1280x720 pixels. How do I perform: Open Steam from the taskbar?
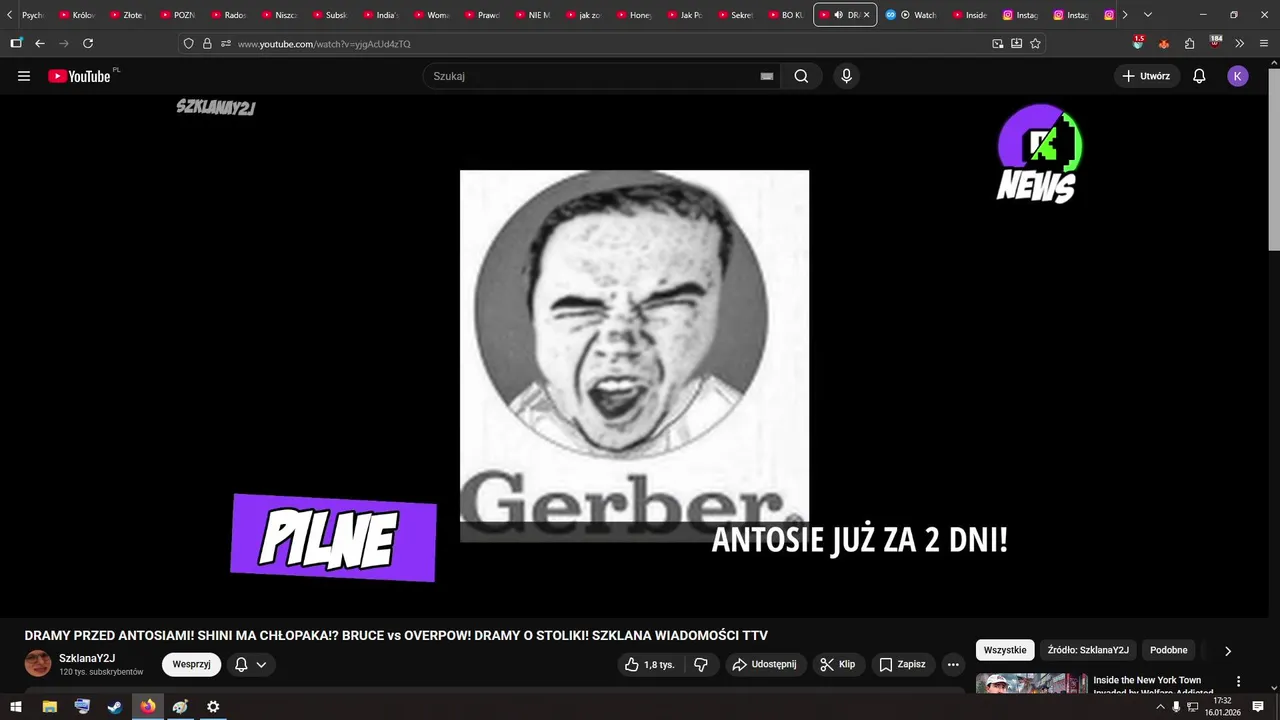click(115, 706)
